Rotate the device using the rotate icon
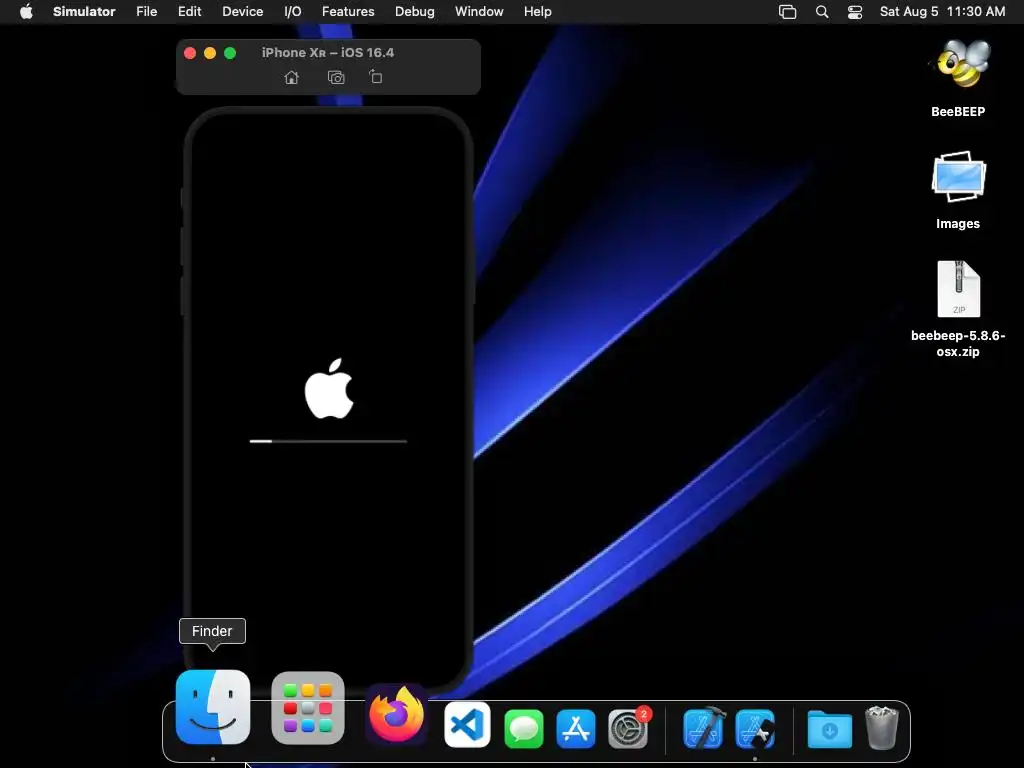 [376, 77]
